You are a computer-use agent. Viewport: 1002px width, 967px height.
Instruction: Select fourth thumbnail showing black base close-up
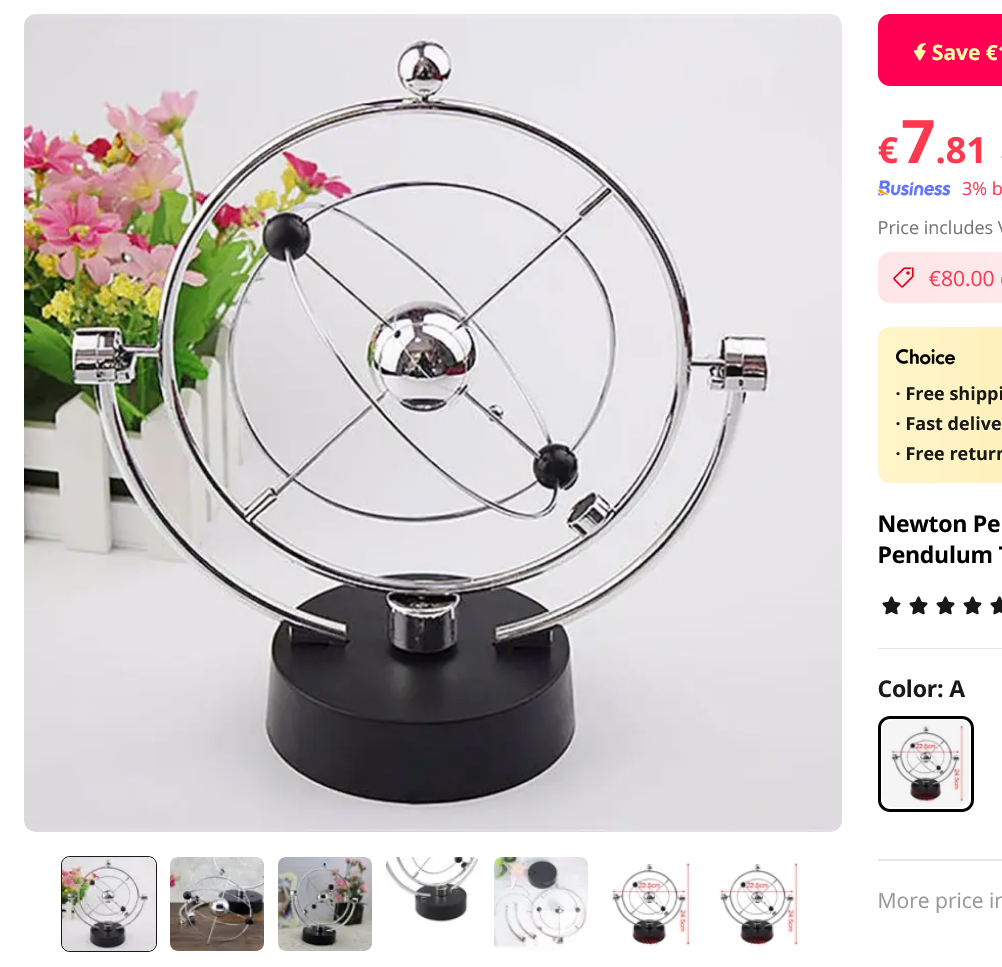click(433, 904)
